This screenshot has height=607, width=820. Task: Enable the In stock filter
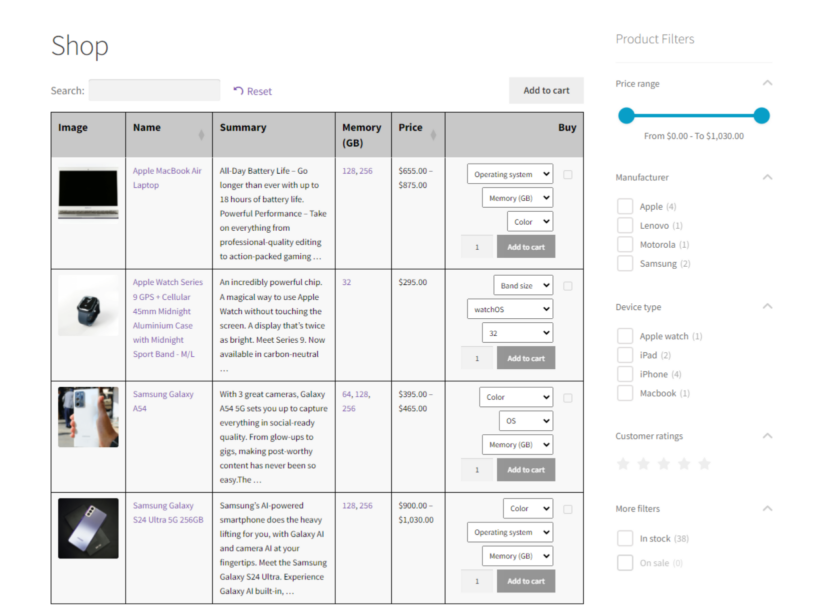coord(626,538)
